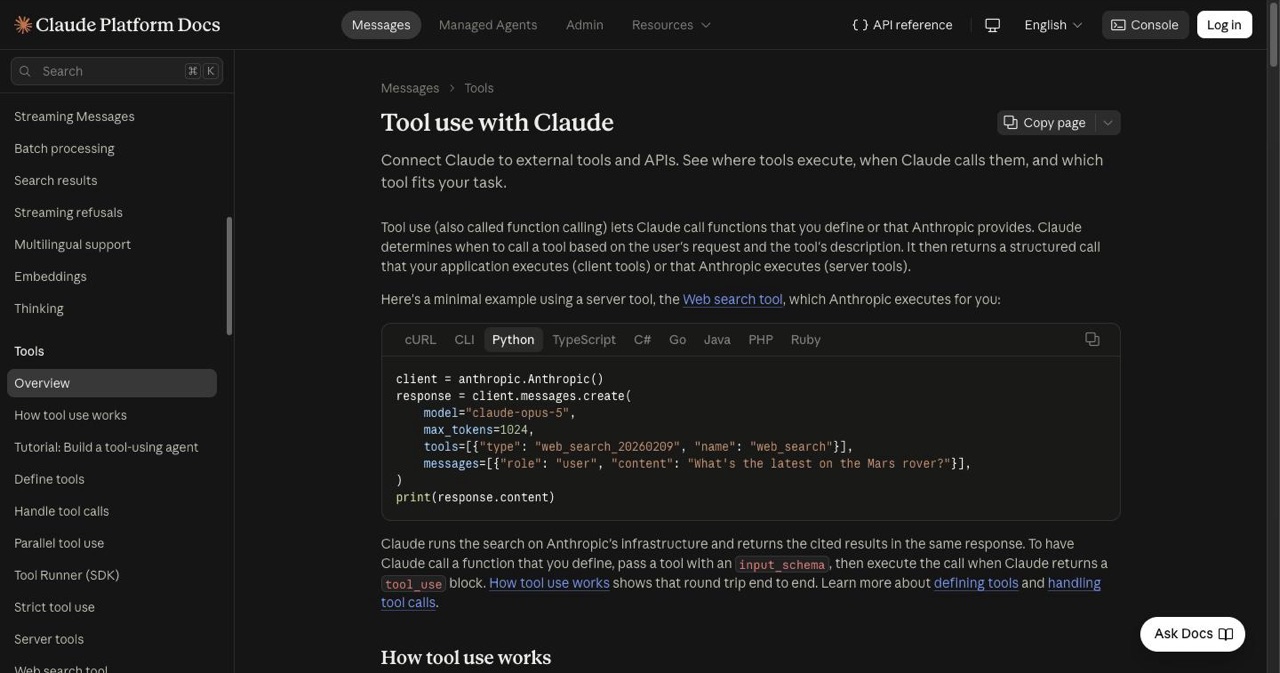Focus the Search input field
The height and width of the screenshot is (673, 1280).
pyautogui.click(x=117, y=71)
